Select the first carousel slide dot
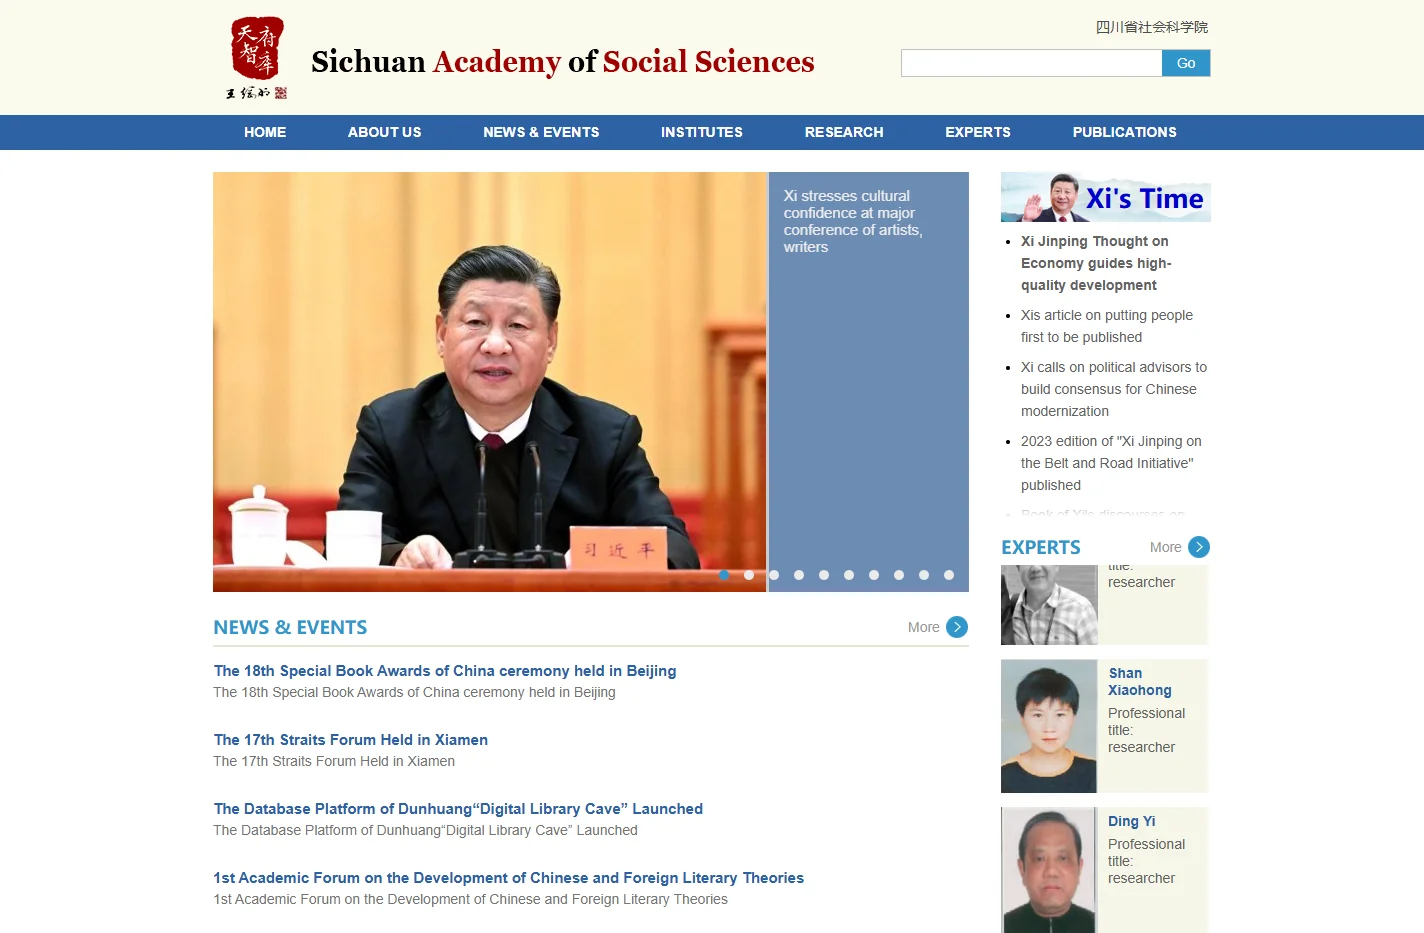 [724, 575]
